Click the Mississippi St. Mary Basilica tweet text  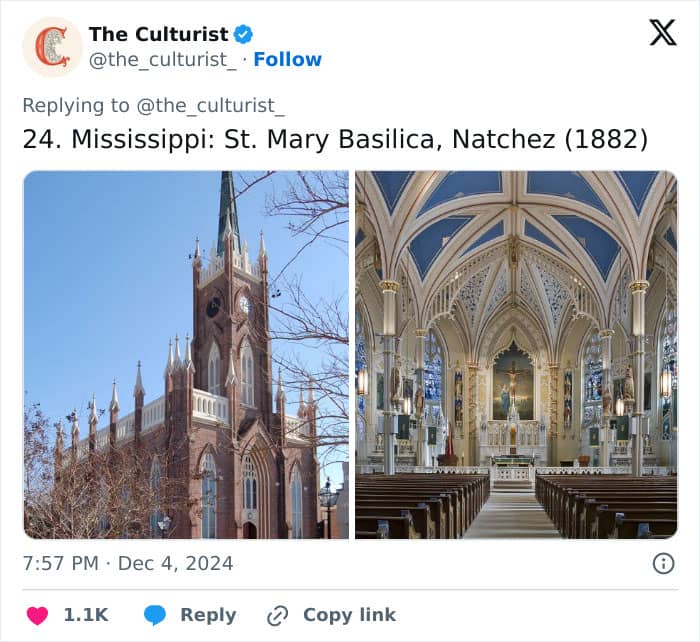tap(335, 138)
